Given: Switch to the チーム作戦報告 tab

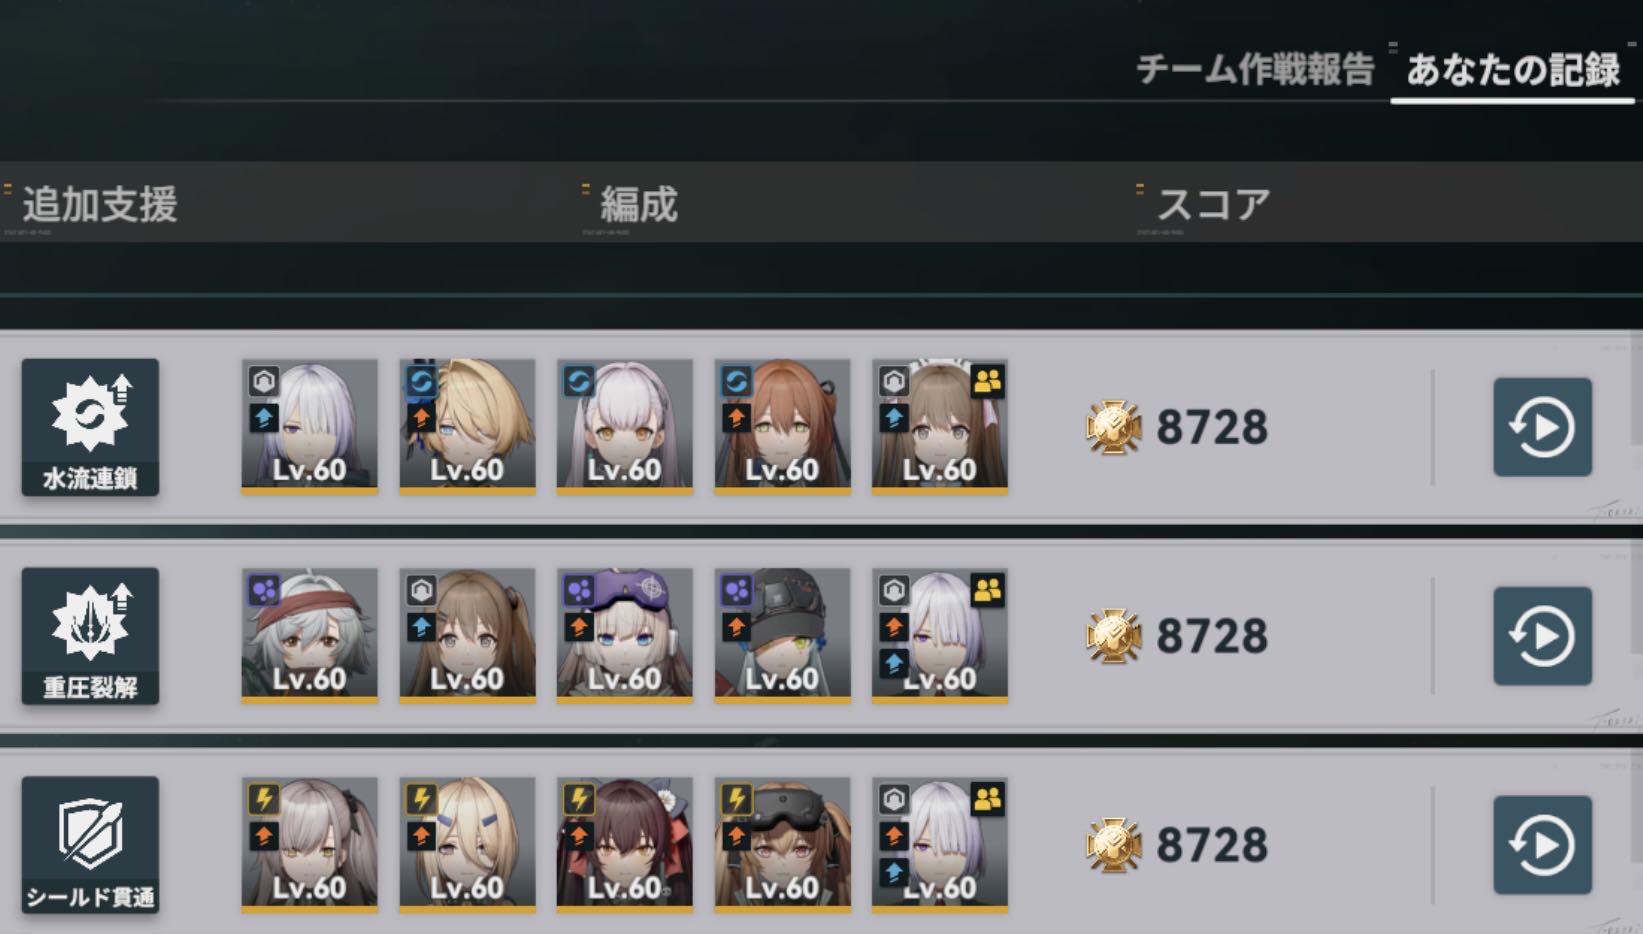Looking at the screenshot, I should coord(1255,70).
